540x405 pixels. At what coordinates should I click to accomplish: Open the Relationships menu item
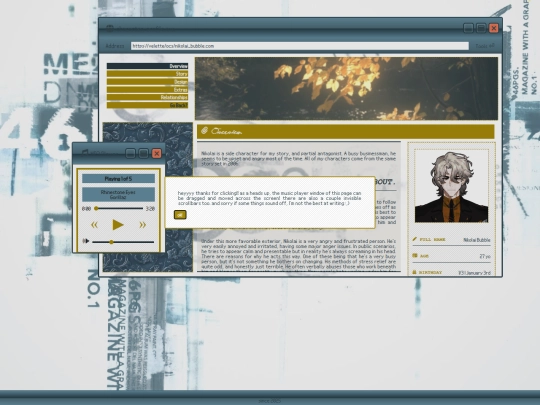pos(147,97)
